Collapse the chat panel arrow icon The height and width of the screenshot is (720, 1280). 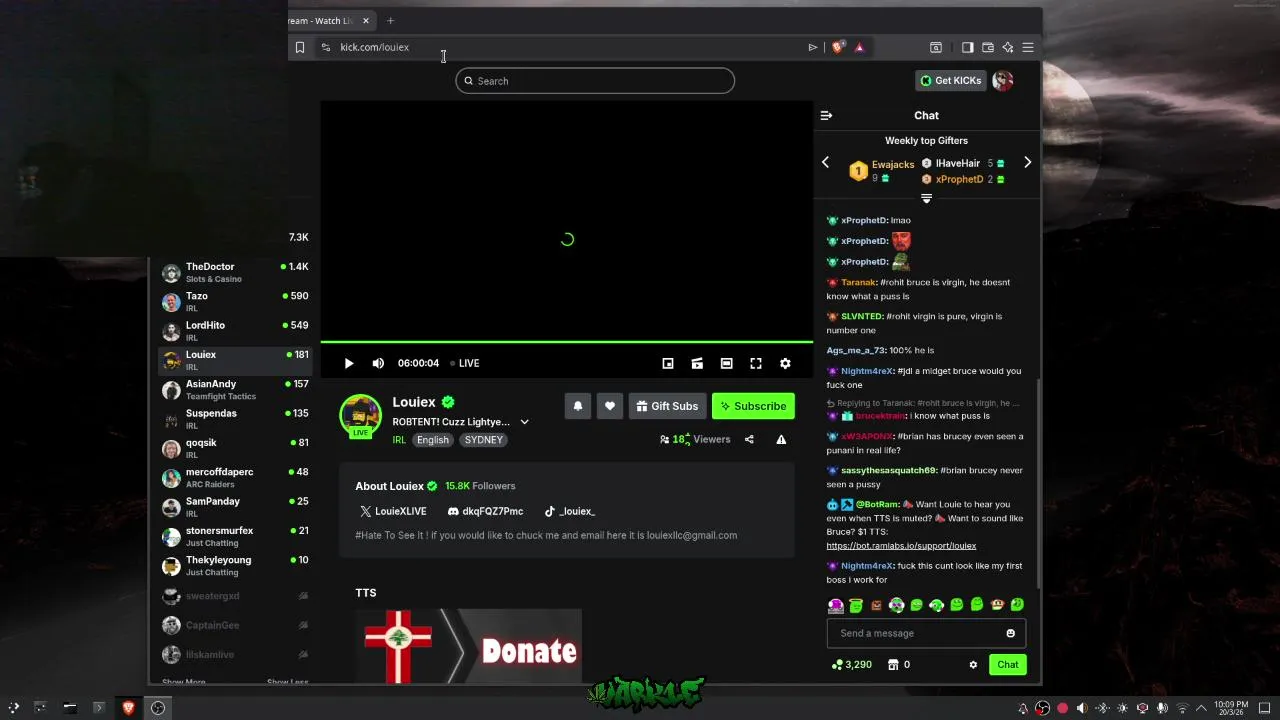[826, 115]
